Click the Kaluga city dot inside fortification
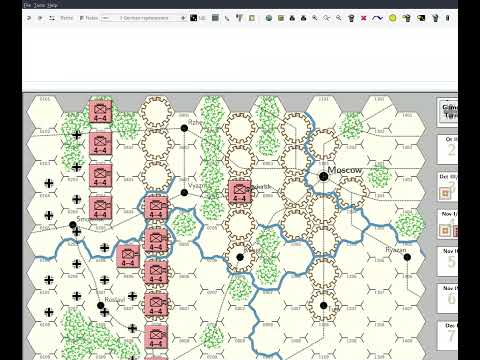Viewport: 480px width, 360px height. tap(240, 257)
